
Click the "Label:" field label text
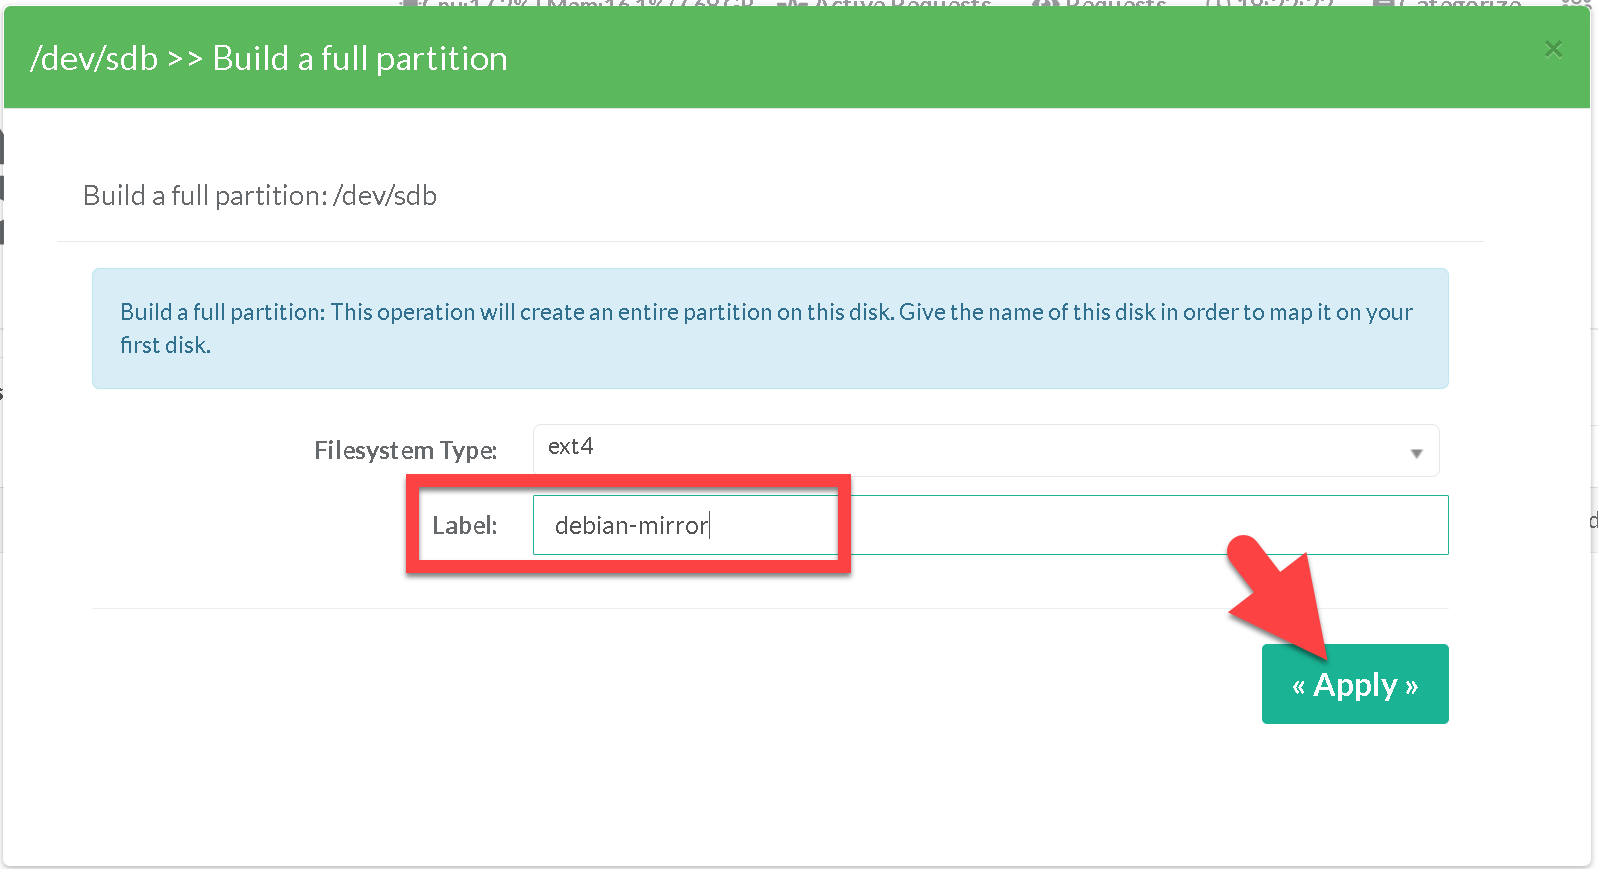464,526
